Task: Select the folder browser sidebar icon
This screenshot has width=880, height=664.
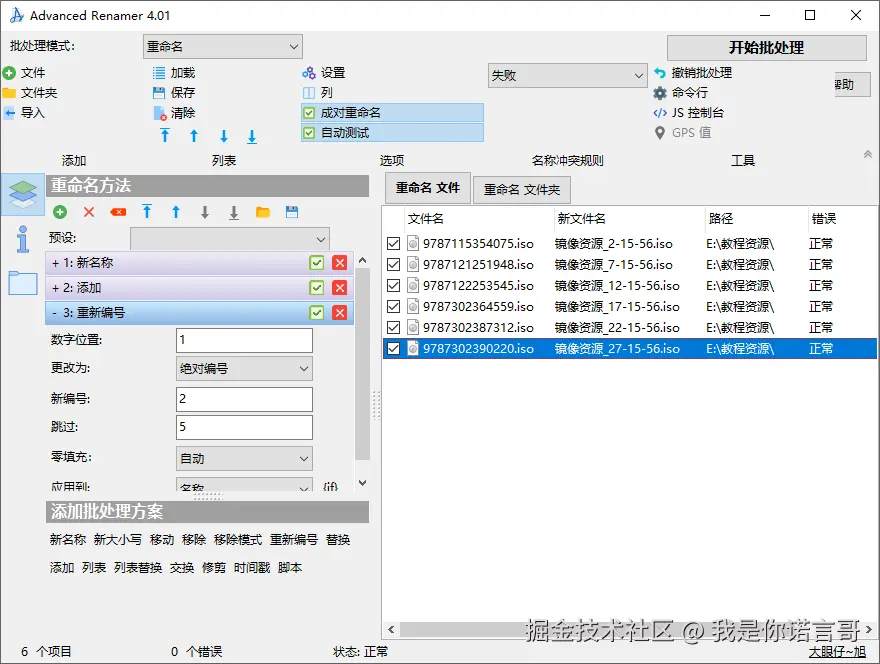Action: click(23, 283)
